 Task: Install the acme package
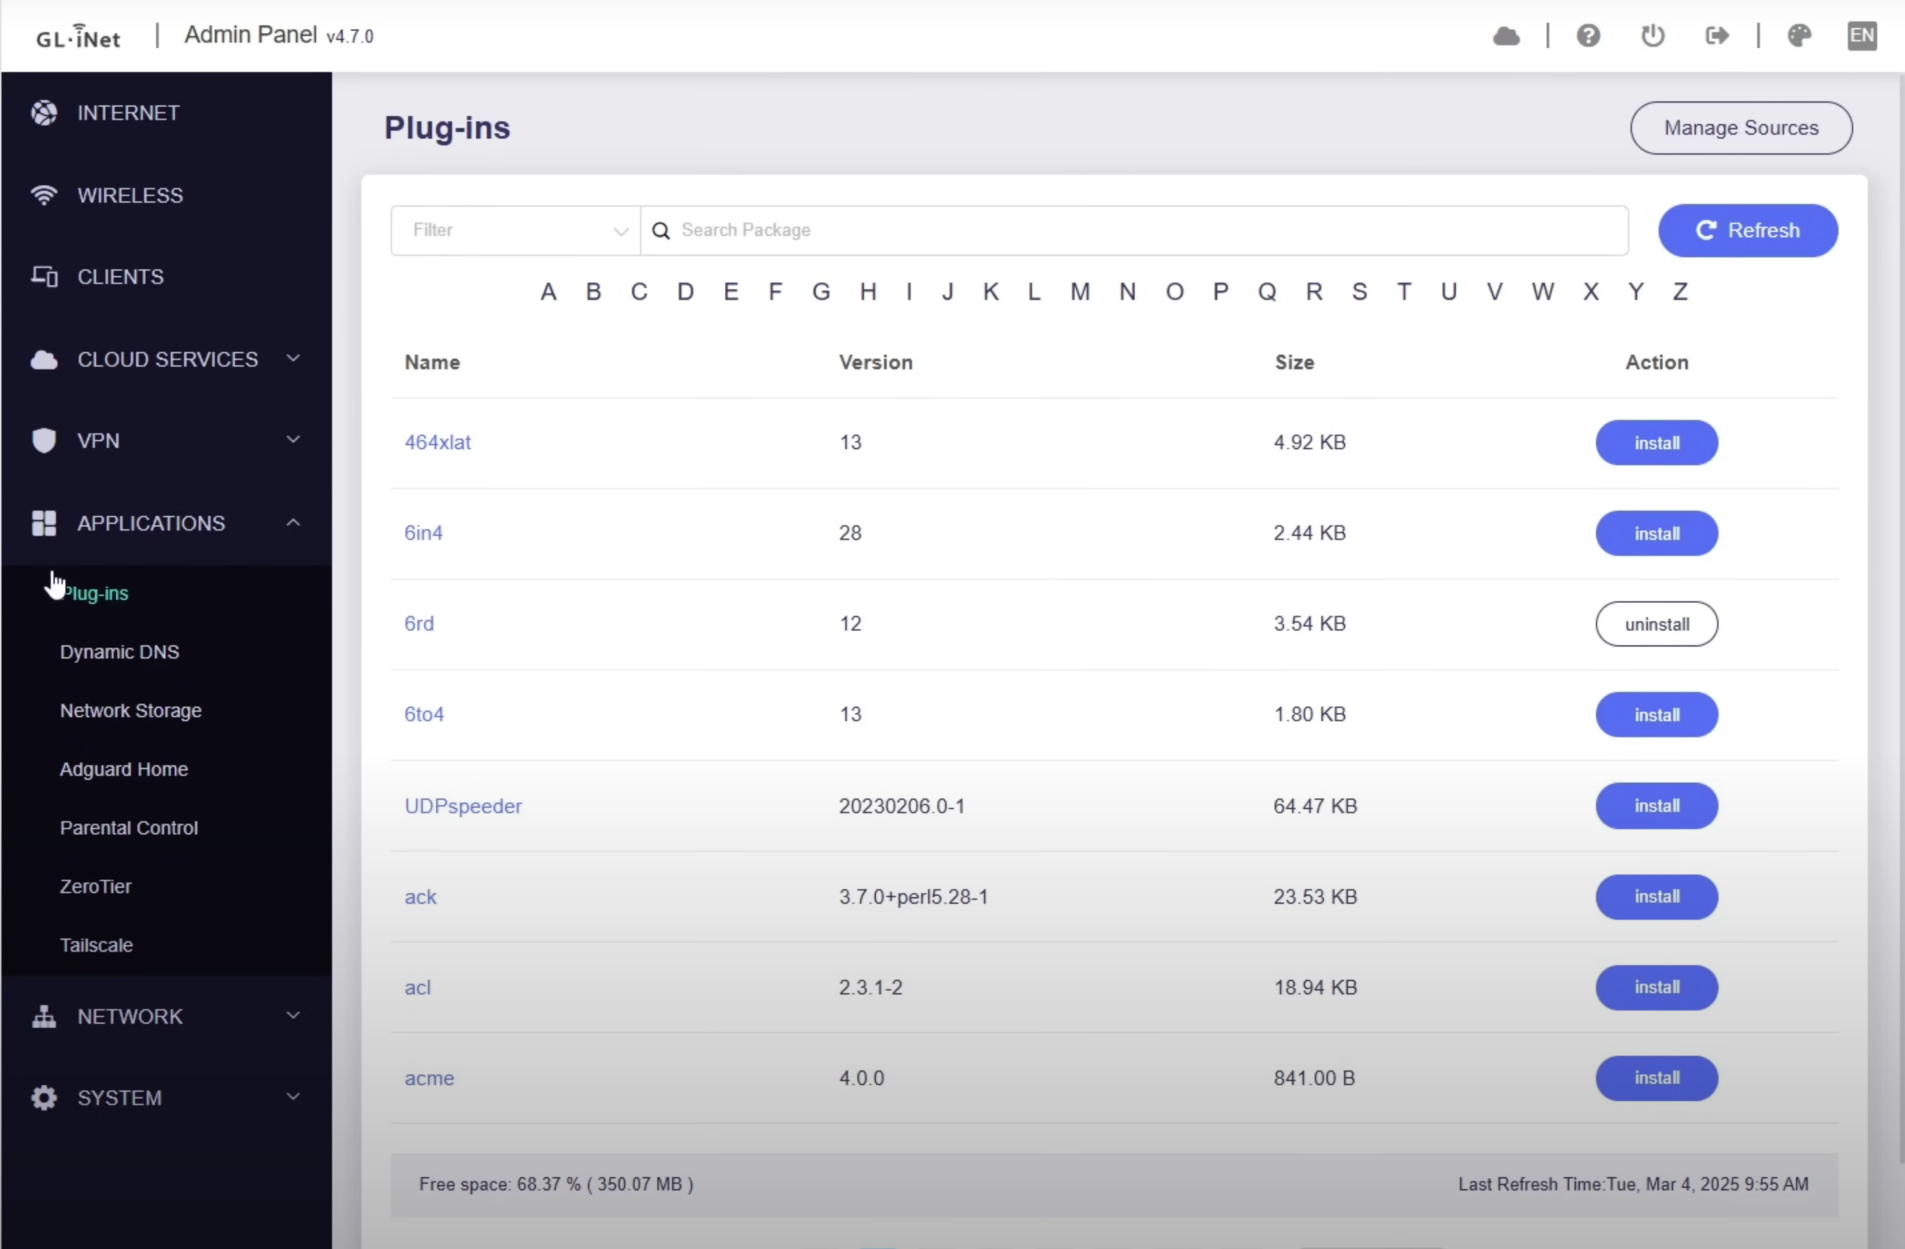1657,1078
